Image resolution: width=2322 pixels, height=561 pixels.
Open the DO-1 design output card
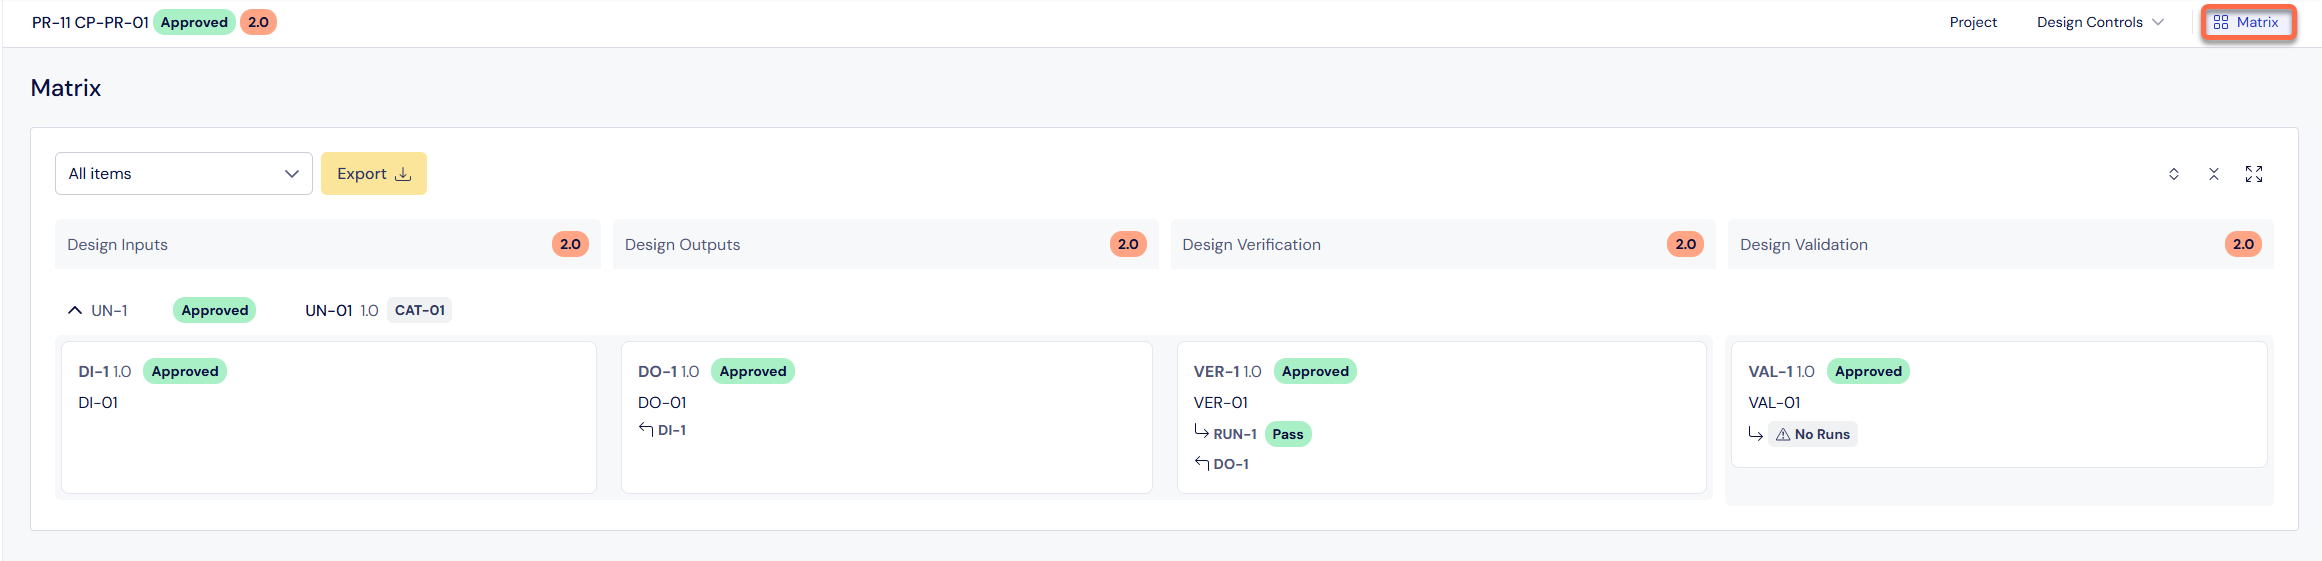click(x=887, y=417)
